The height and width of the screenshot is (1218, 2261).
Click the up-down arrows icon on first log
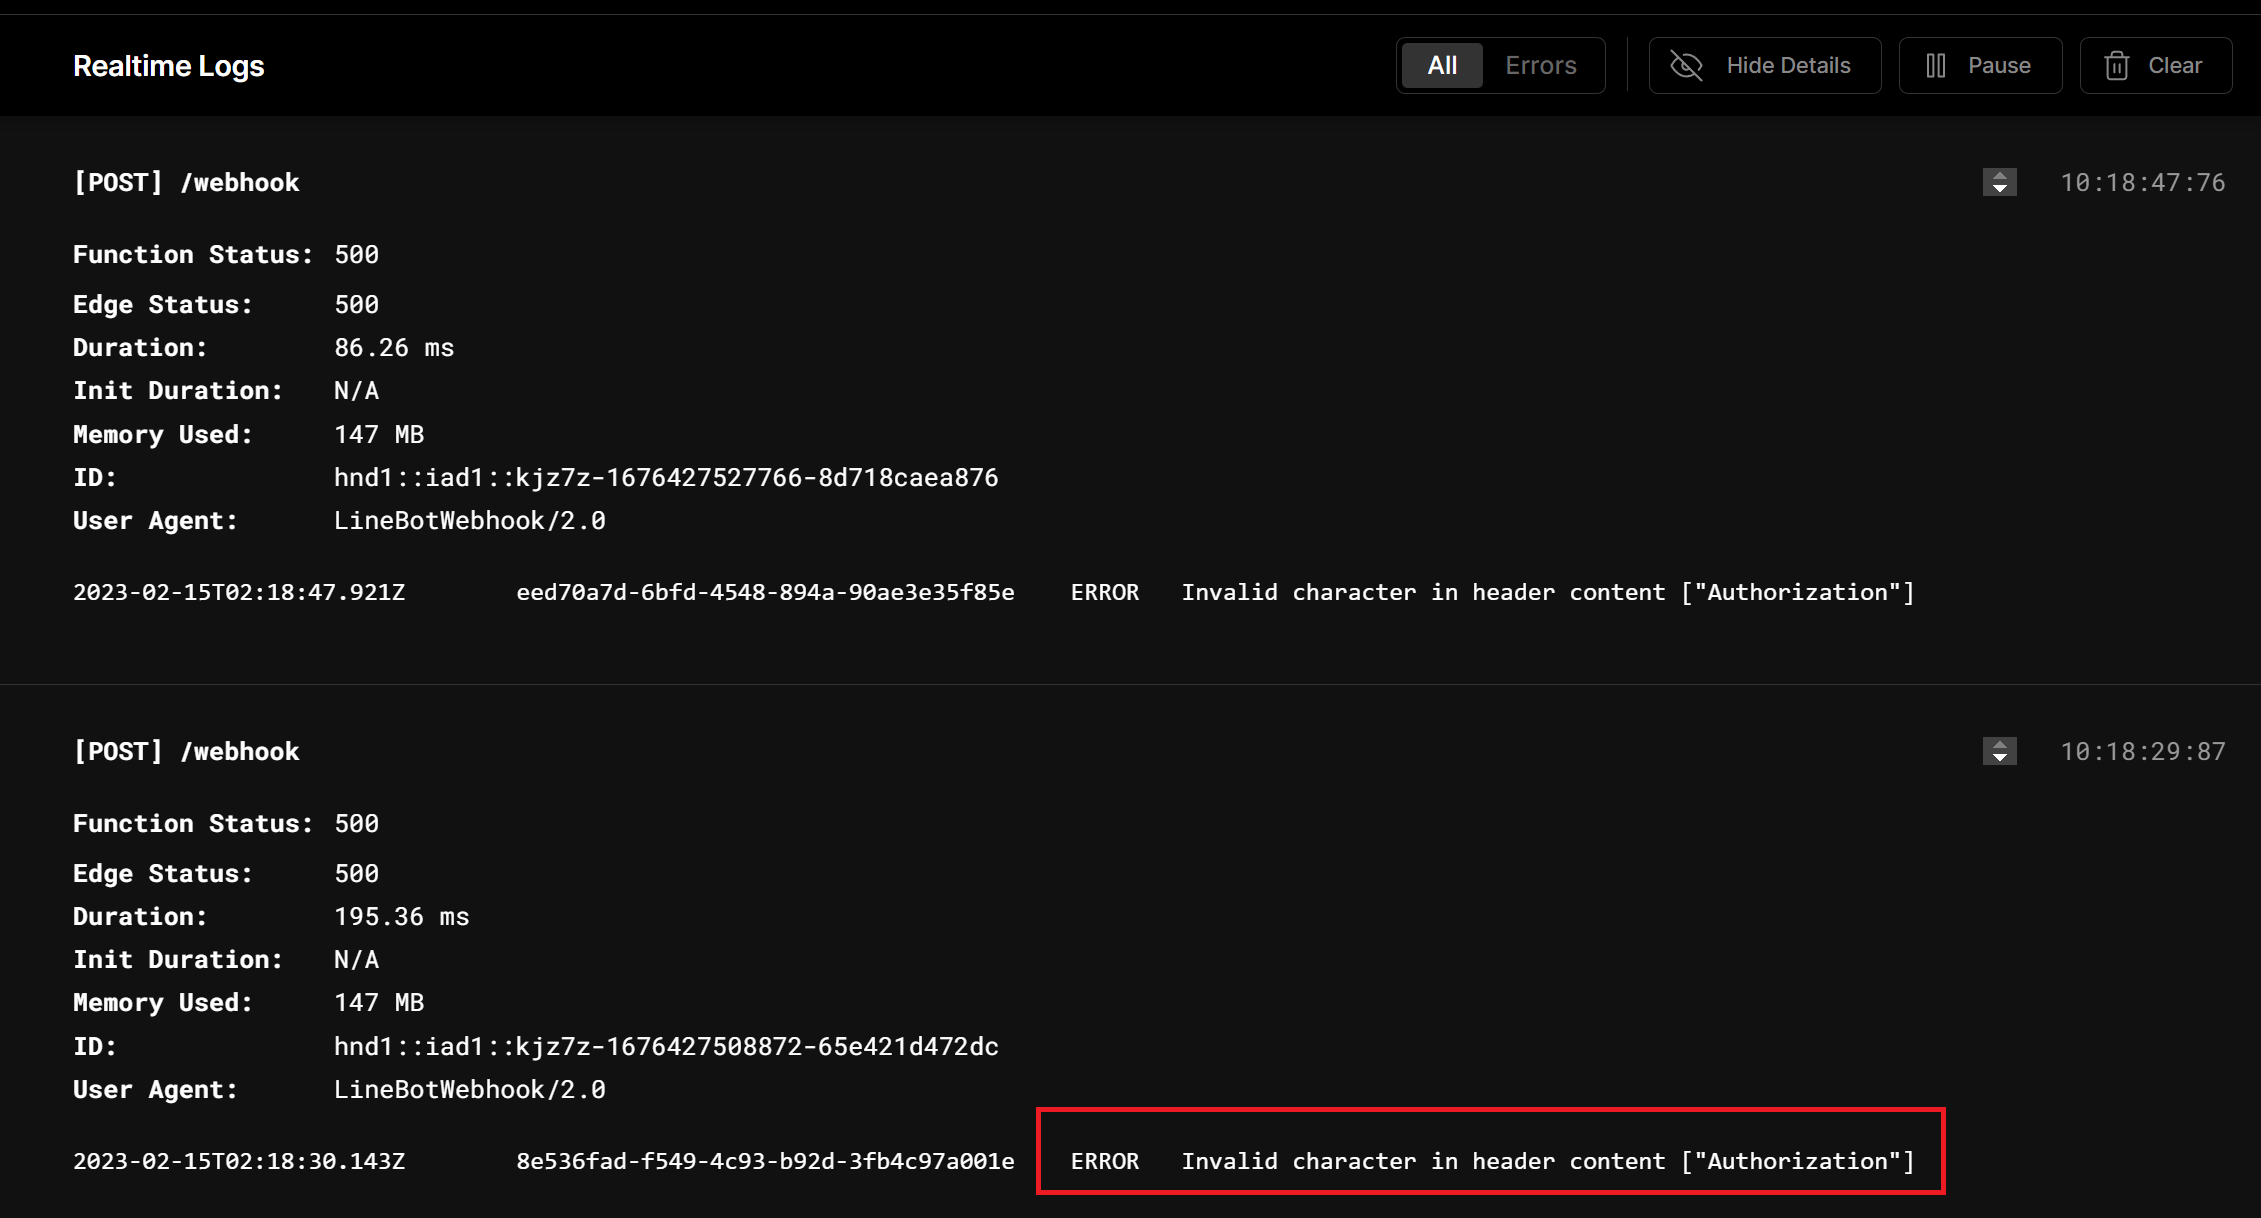click(x=1998, y=182)
